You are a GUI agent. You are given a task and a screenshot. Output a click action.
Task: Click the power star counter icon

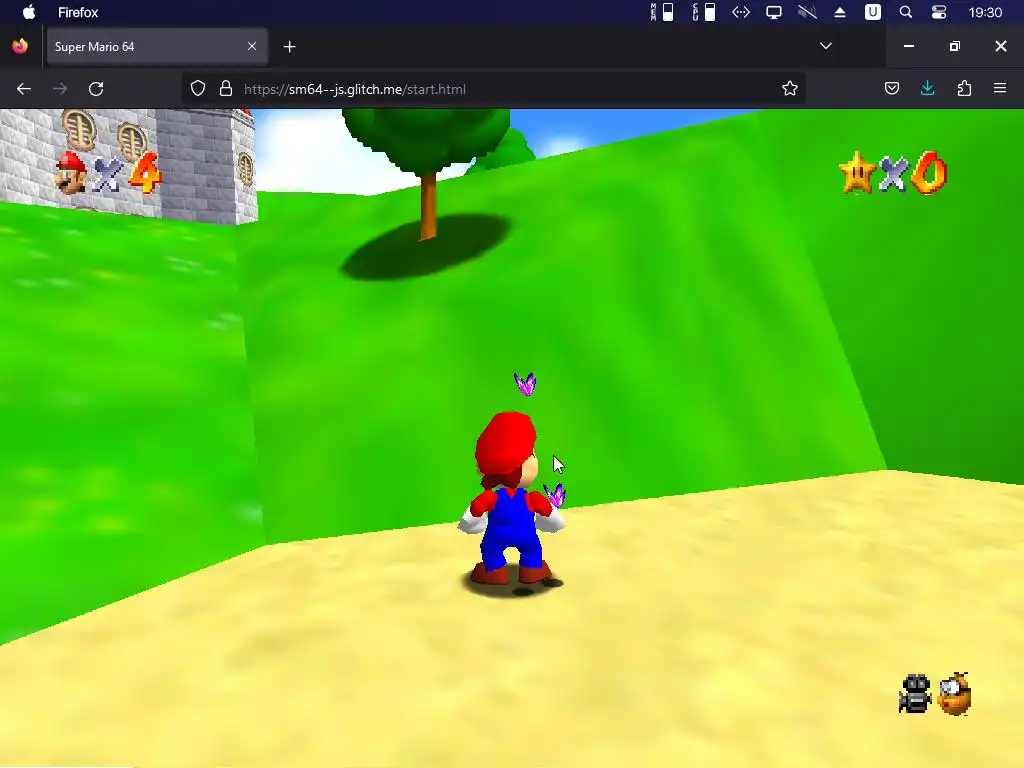[857, 173]
